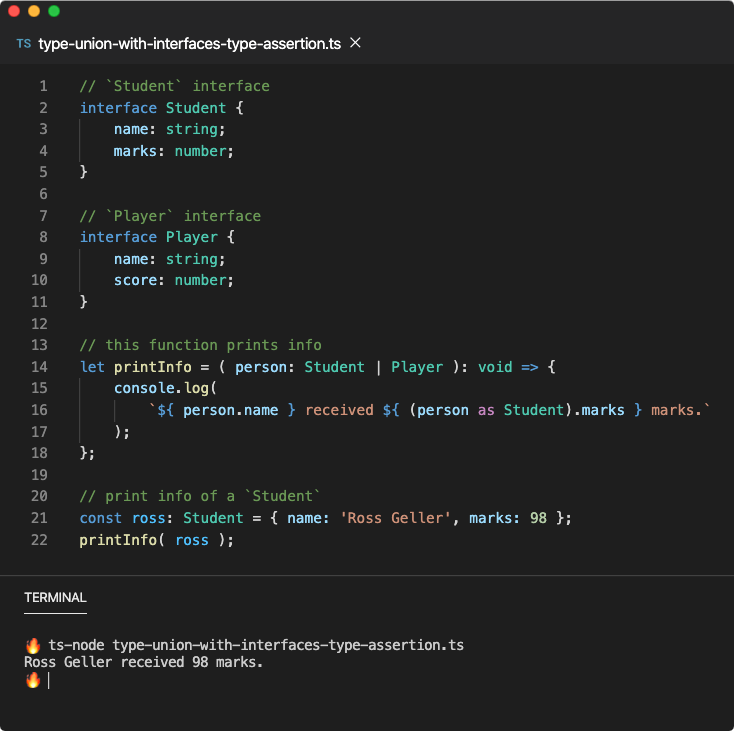Click 'console.log(' on line 15
Screen dimensions: 734x731
pos(165,388)
